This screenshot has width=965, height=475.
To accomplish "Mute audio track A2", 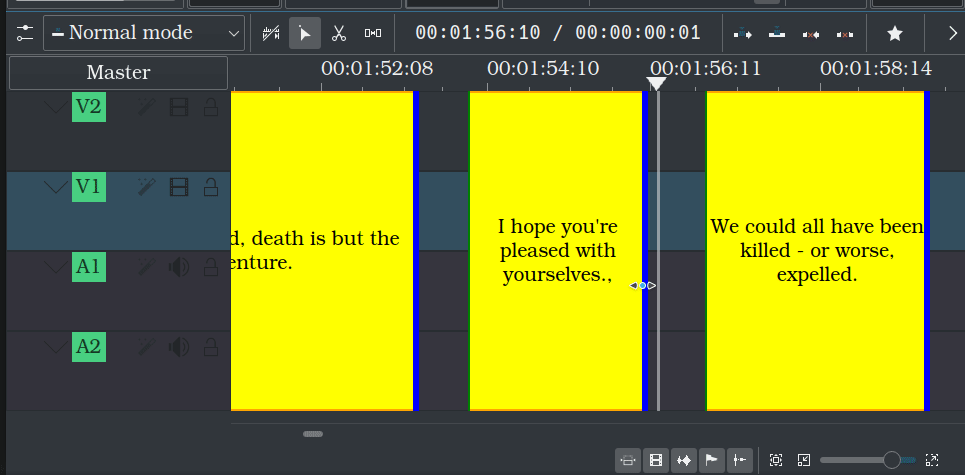I will click(x=178, y=347).
